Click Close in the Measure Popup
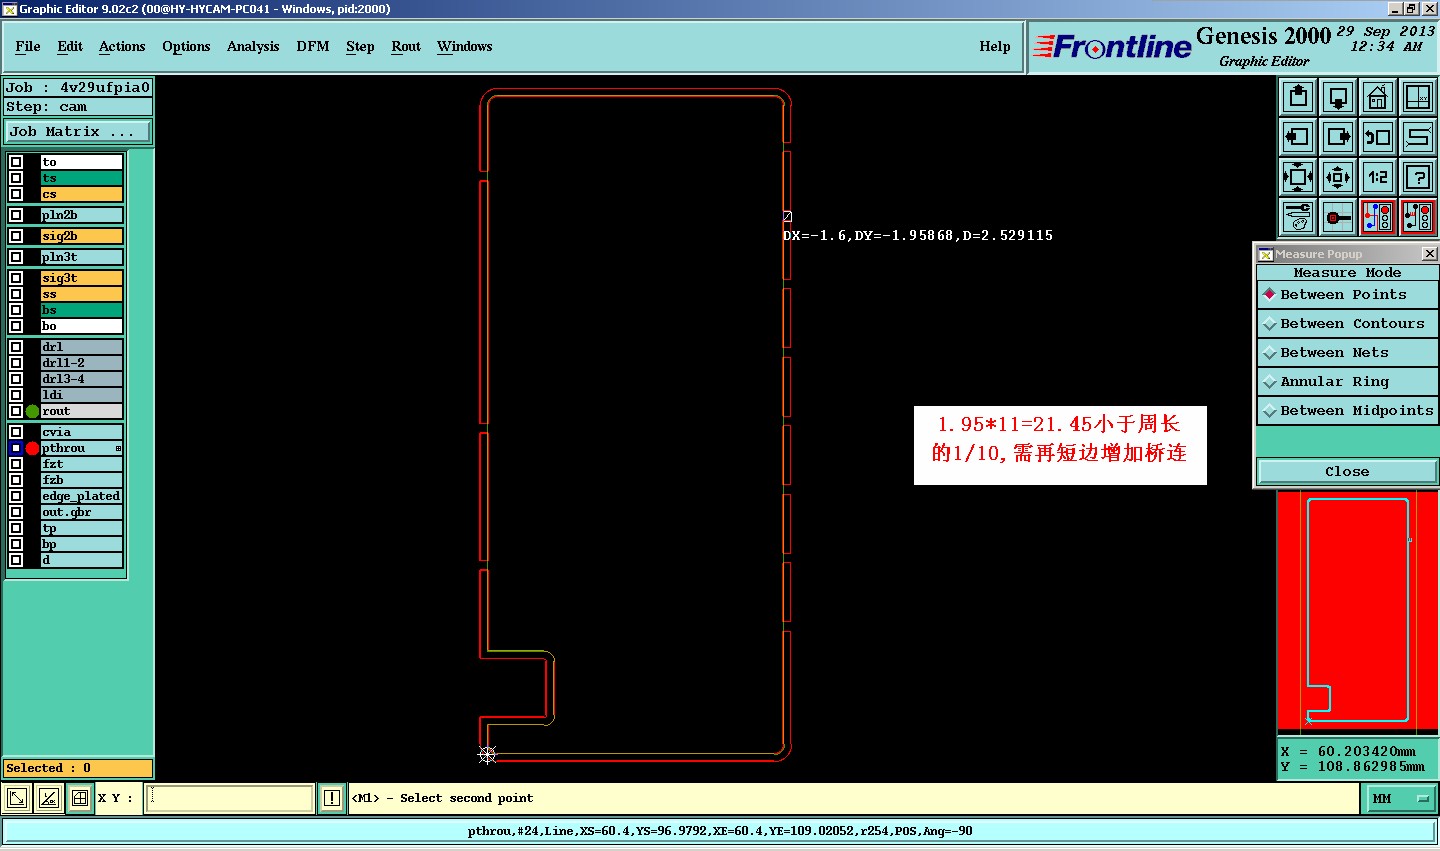The height and width of the screenshot is (851, 1440). [x=1347, y=472]
